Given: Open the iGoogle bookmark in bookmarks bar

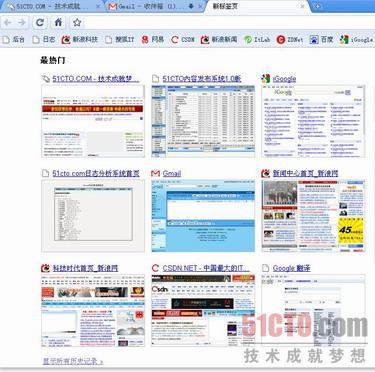Looking at the screenshot, I should click(356, 39).
